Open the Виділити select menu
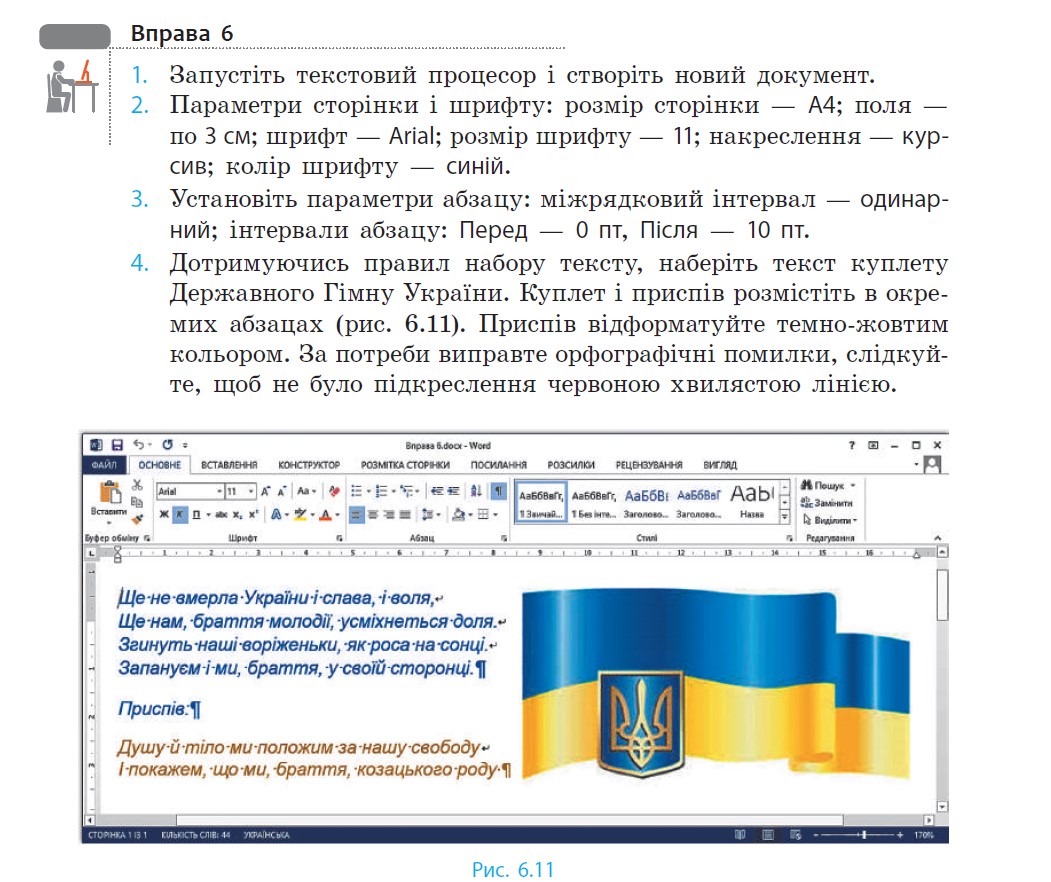The image size is (1051, 882). point(830,520)
